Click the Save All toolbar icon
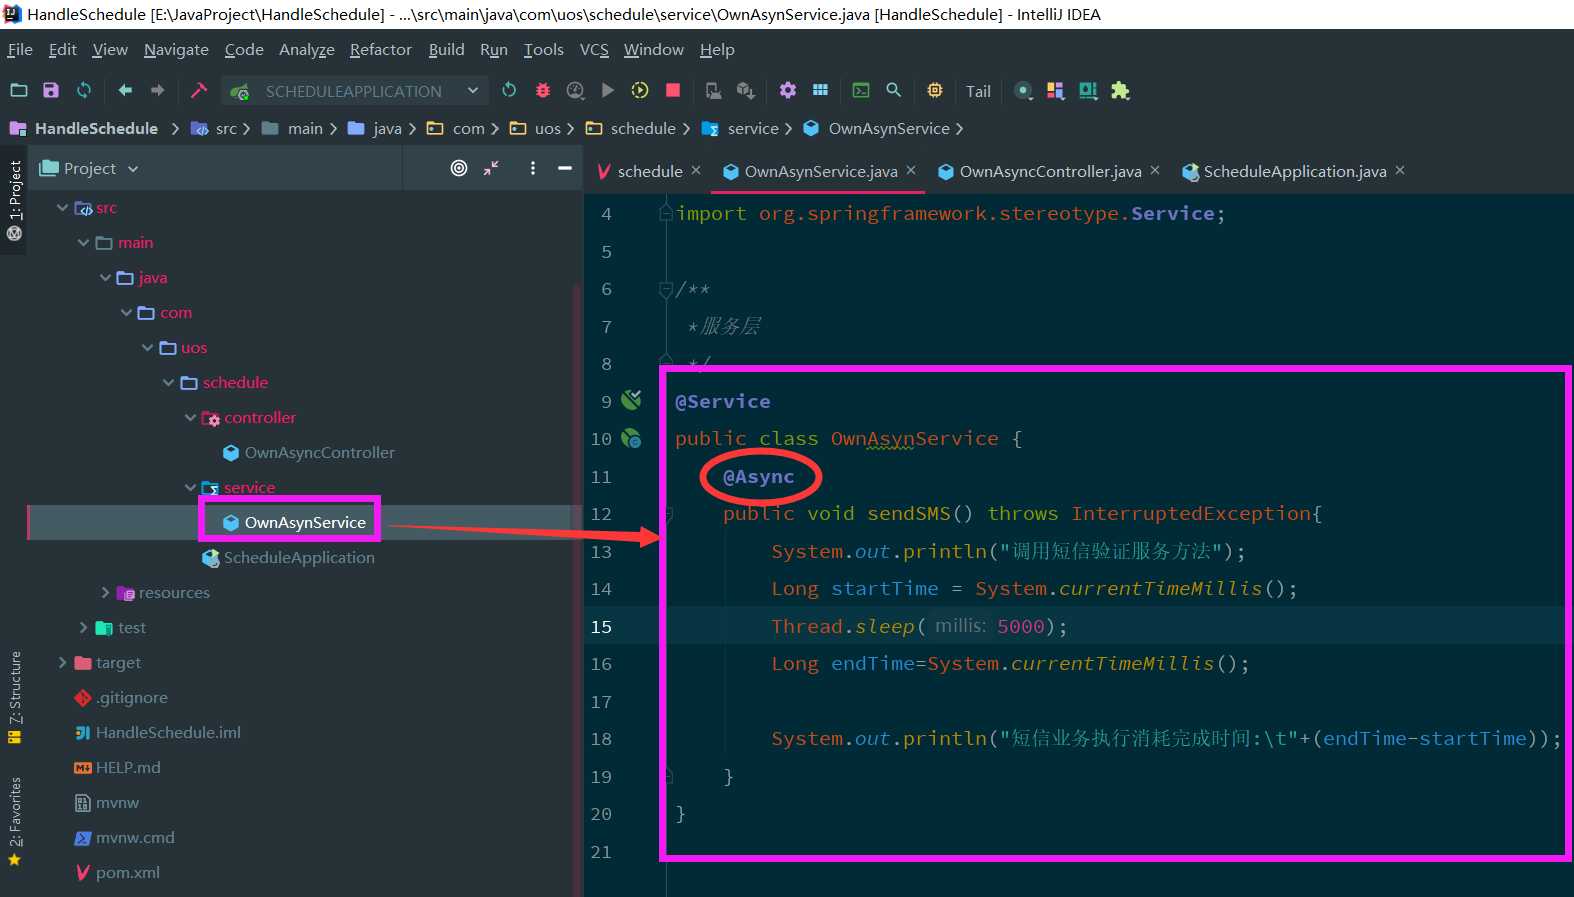The image size is (1574, 897). [x=51, y=90]
